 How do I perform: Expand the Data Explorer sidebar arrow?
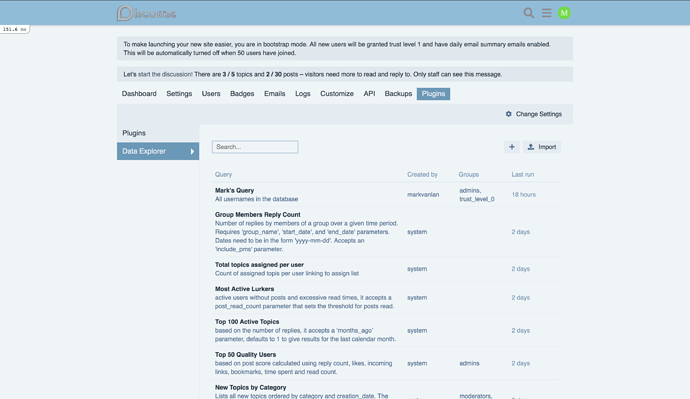click(x=192, y=151)
